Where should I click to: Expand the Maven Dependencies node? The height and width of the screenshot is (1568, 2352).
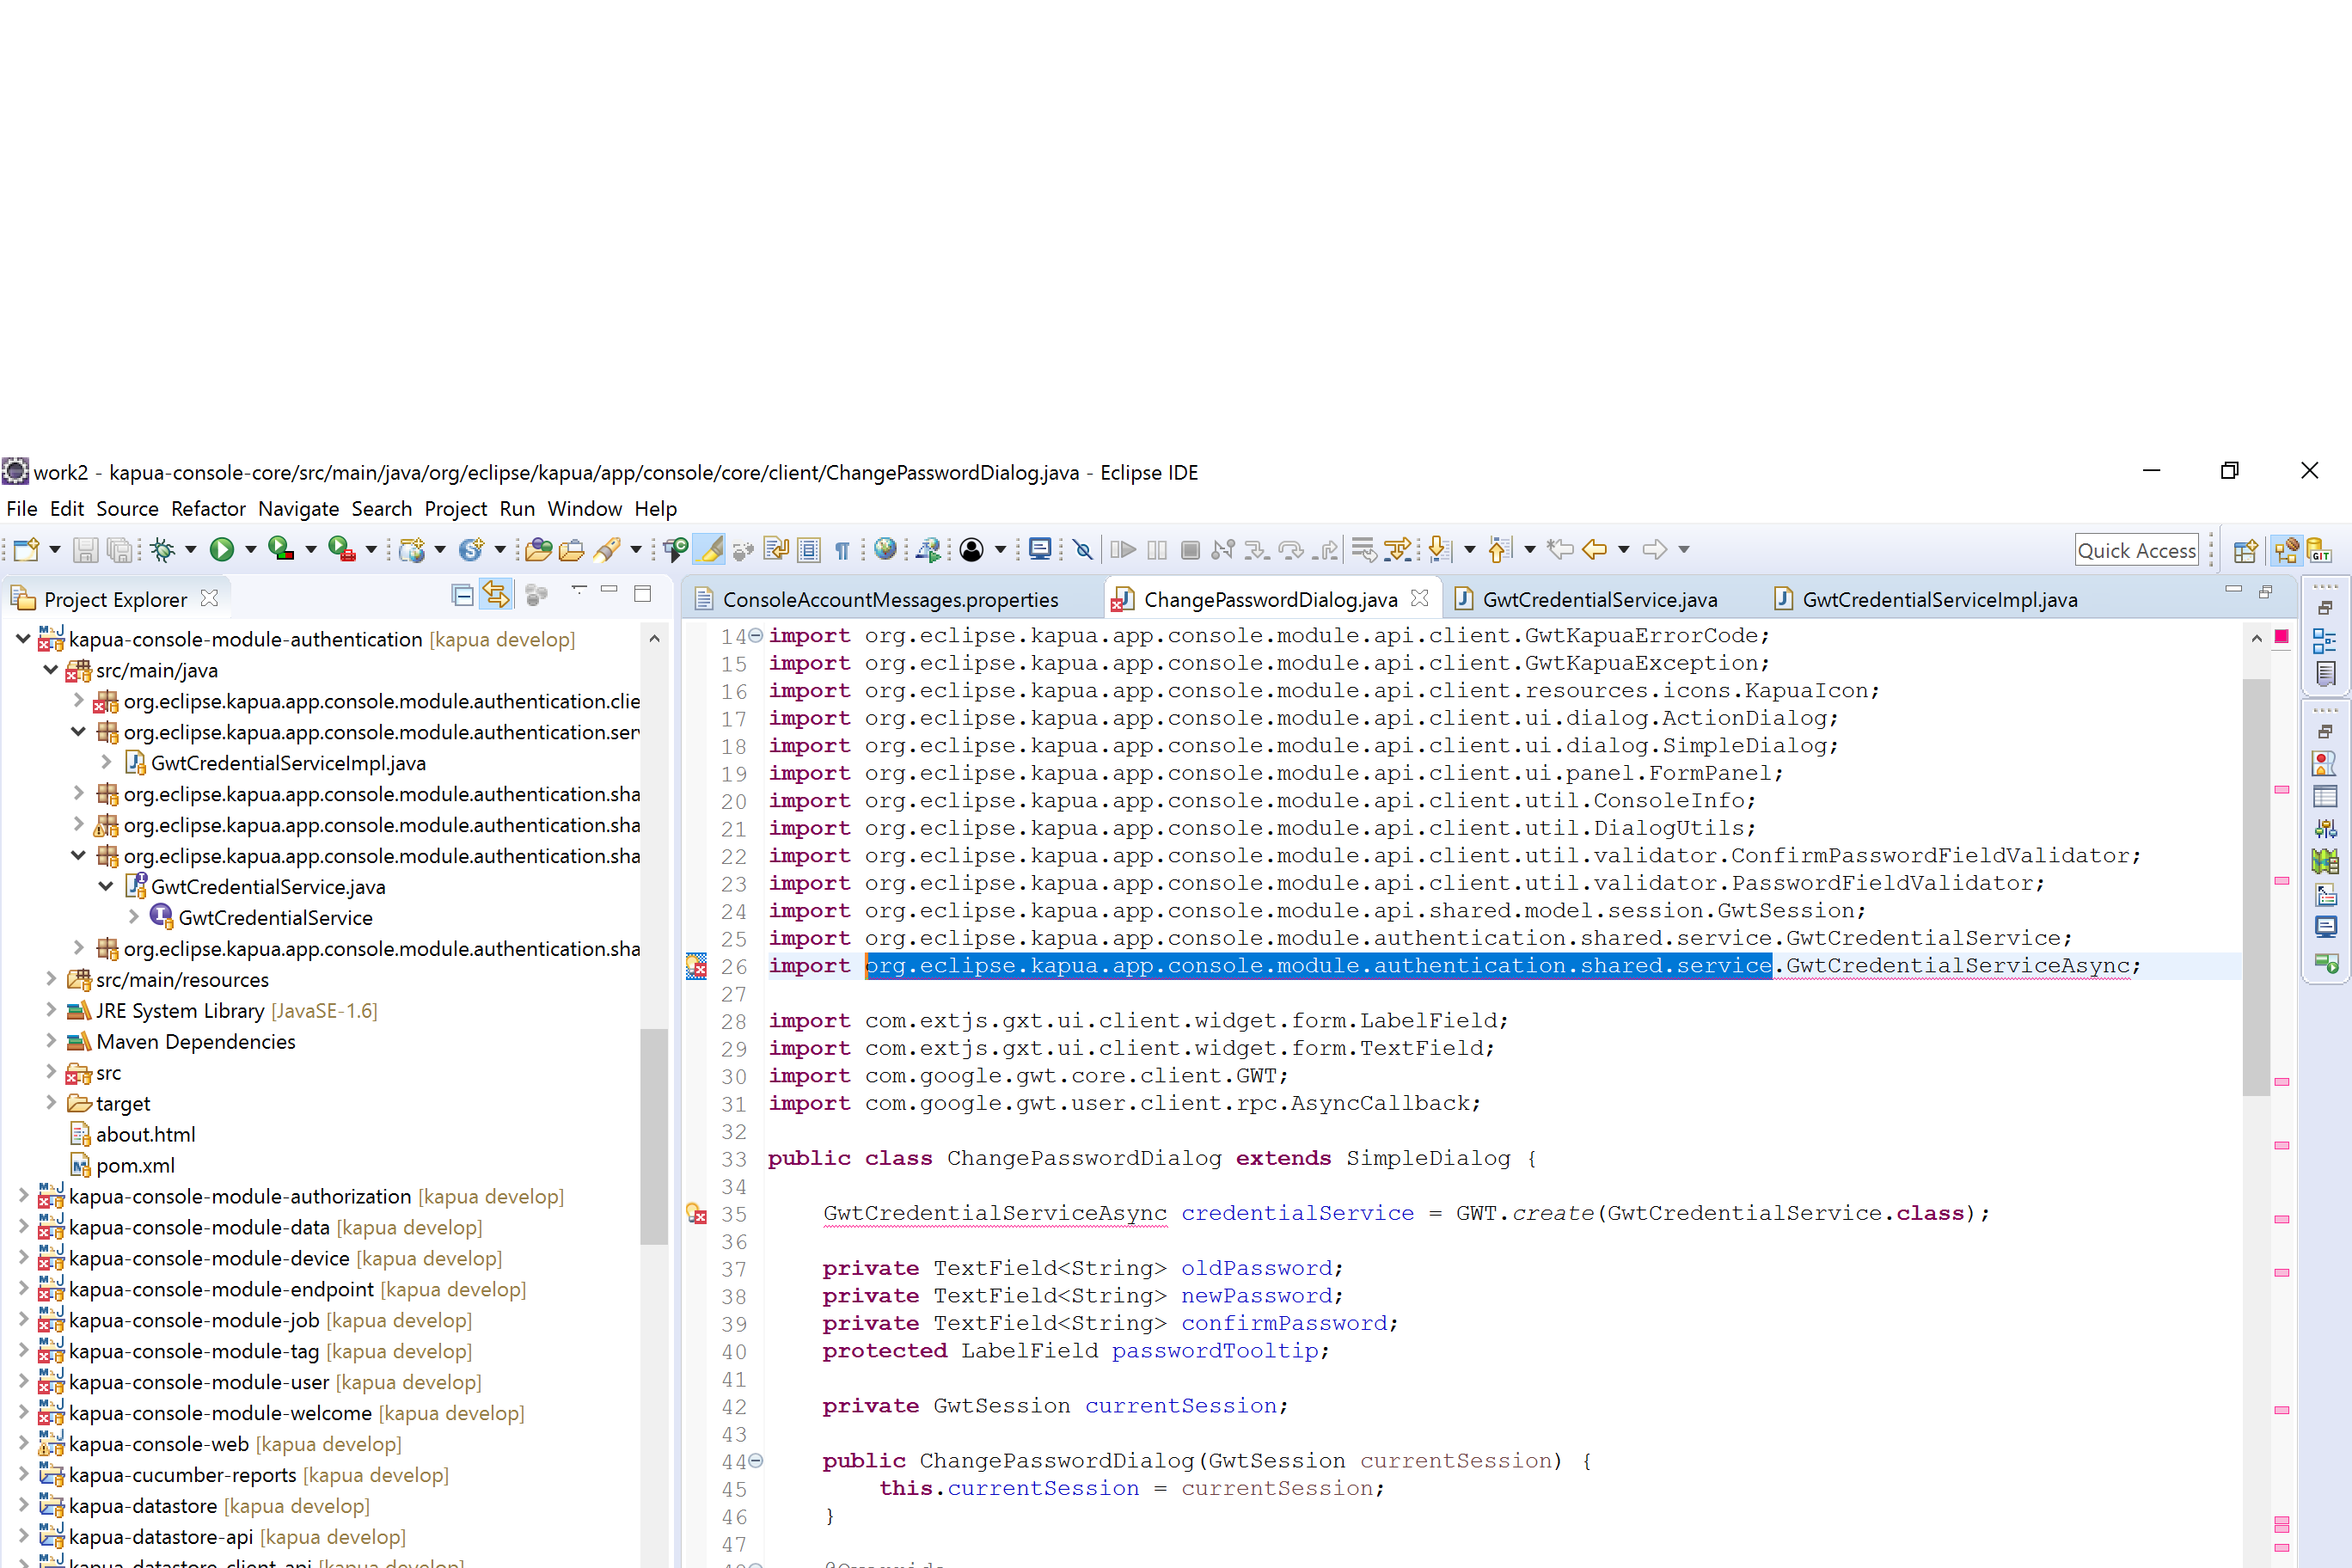(x=50, y=1041)
